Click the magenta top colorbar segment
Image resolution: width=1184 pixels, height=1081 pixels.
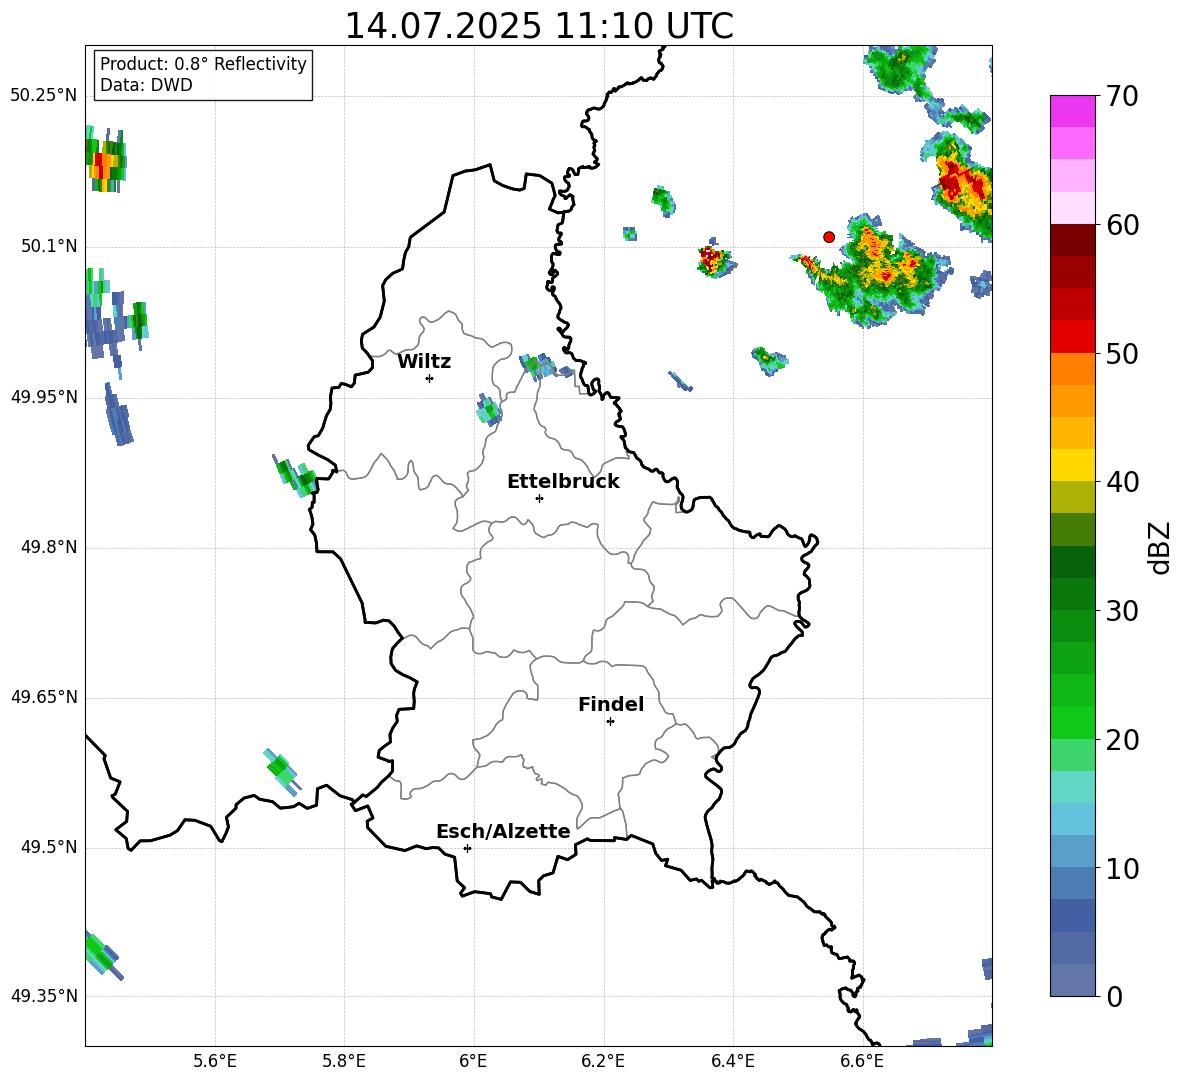(x=1072, y=111)
